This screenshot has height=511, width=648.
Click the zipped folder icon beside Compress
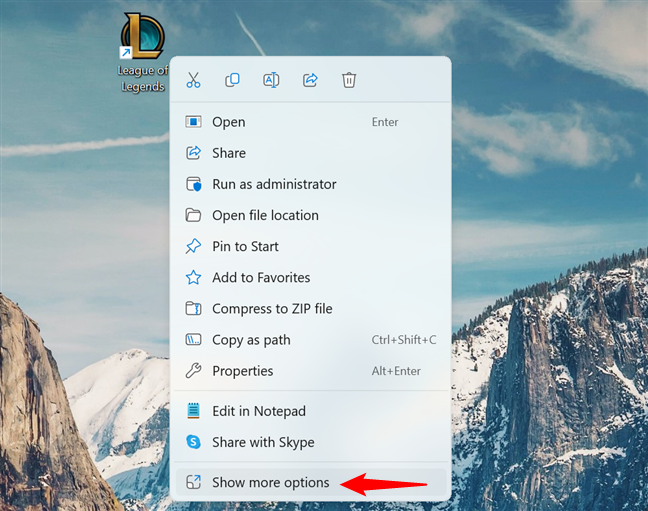point(193,309)
